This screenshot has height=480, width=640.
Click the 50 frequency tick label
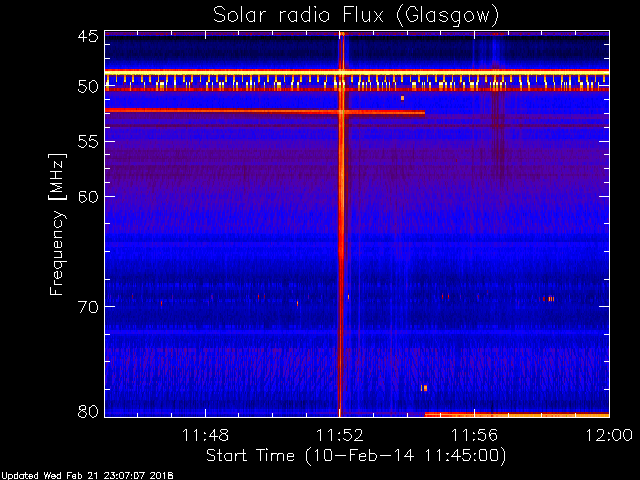click(88, 87)
